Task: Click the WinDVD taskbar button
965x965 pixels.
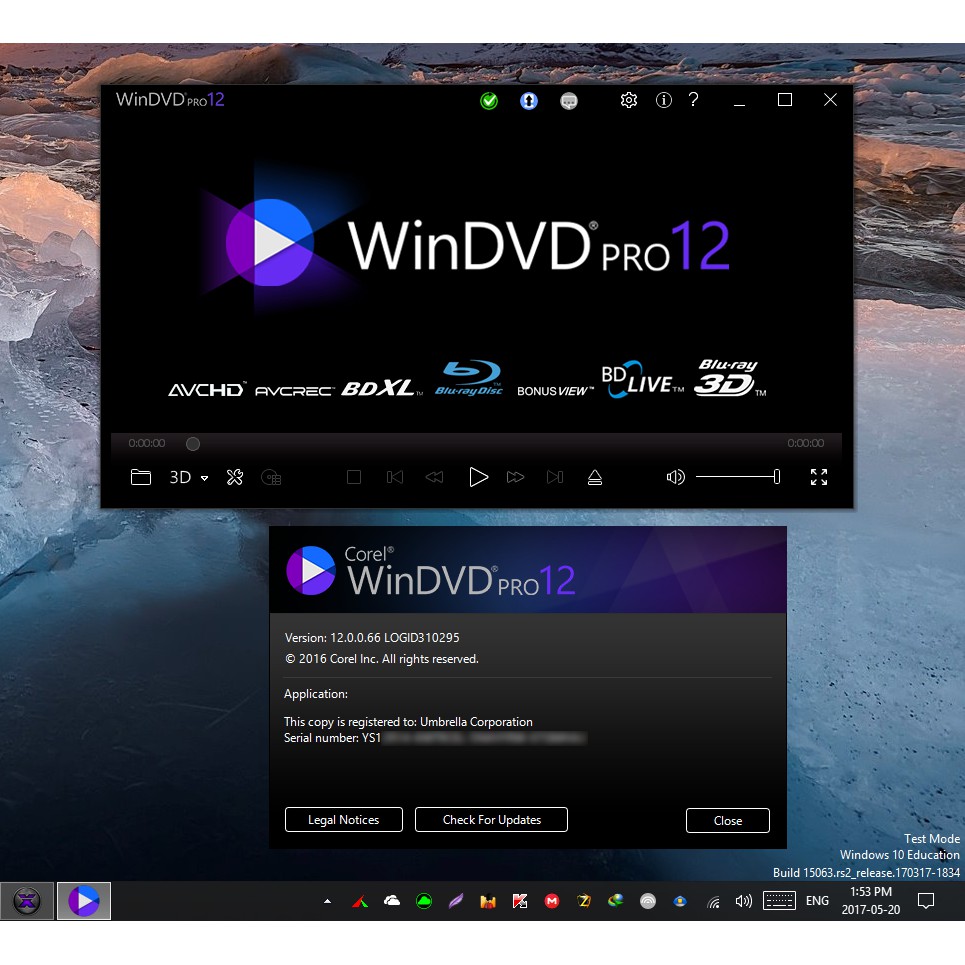Action: 84,901
